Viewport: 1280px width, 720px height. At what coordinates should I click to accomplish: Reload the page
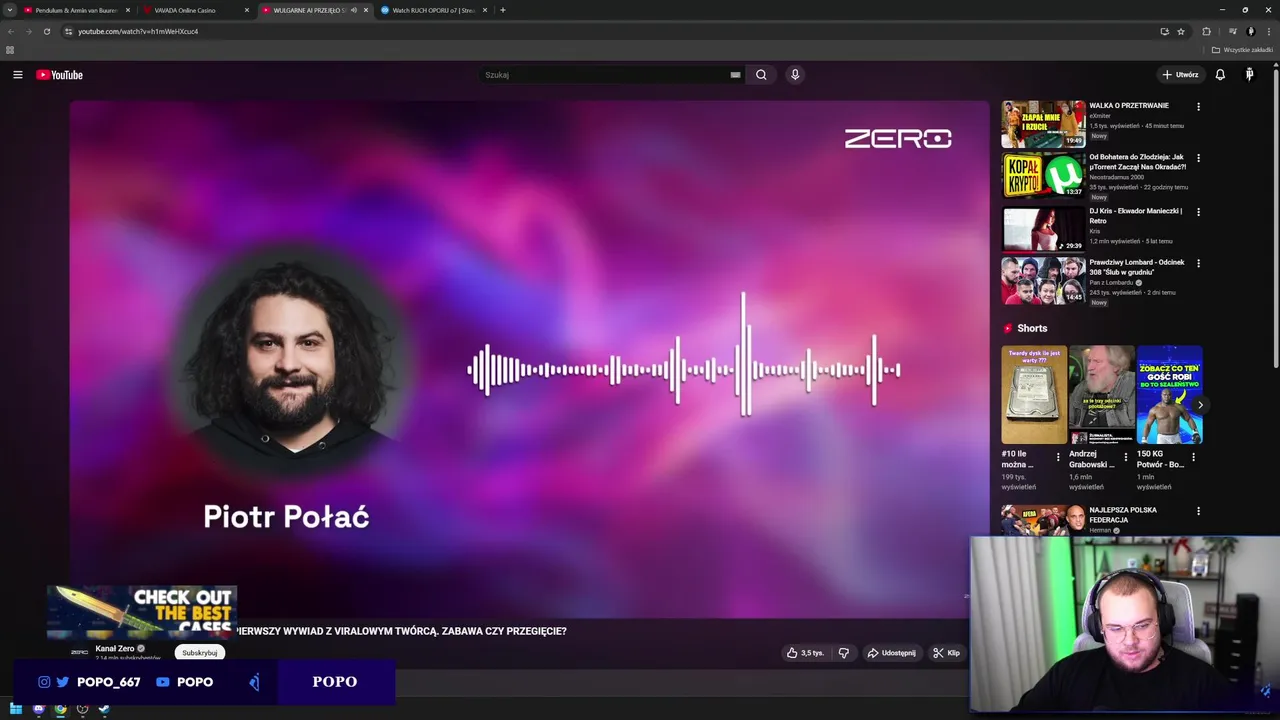tap(46, 31)
